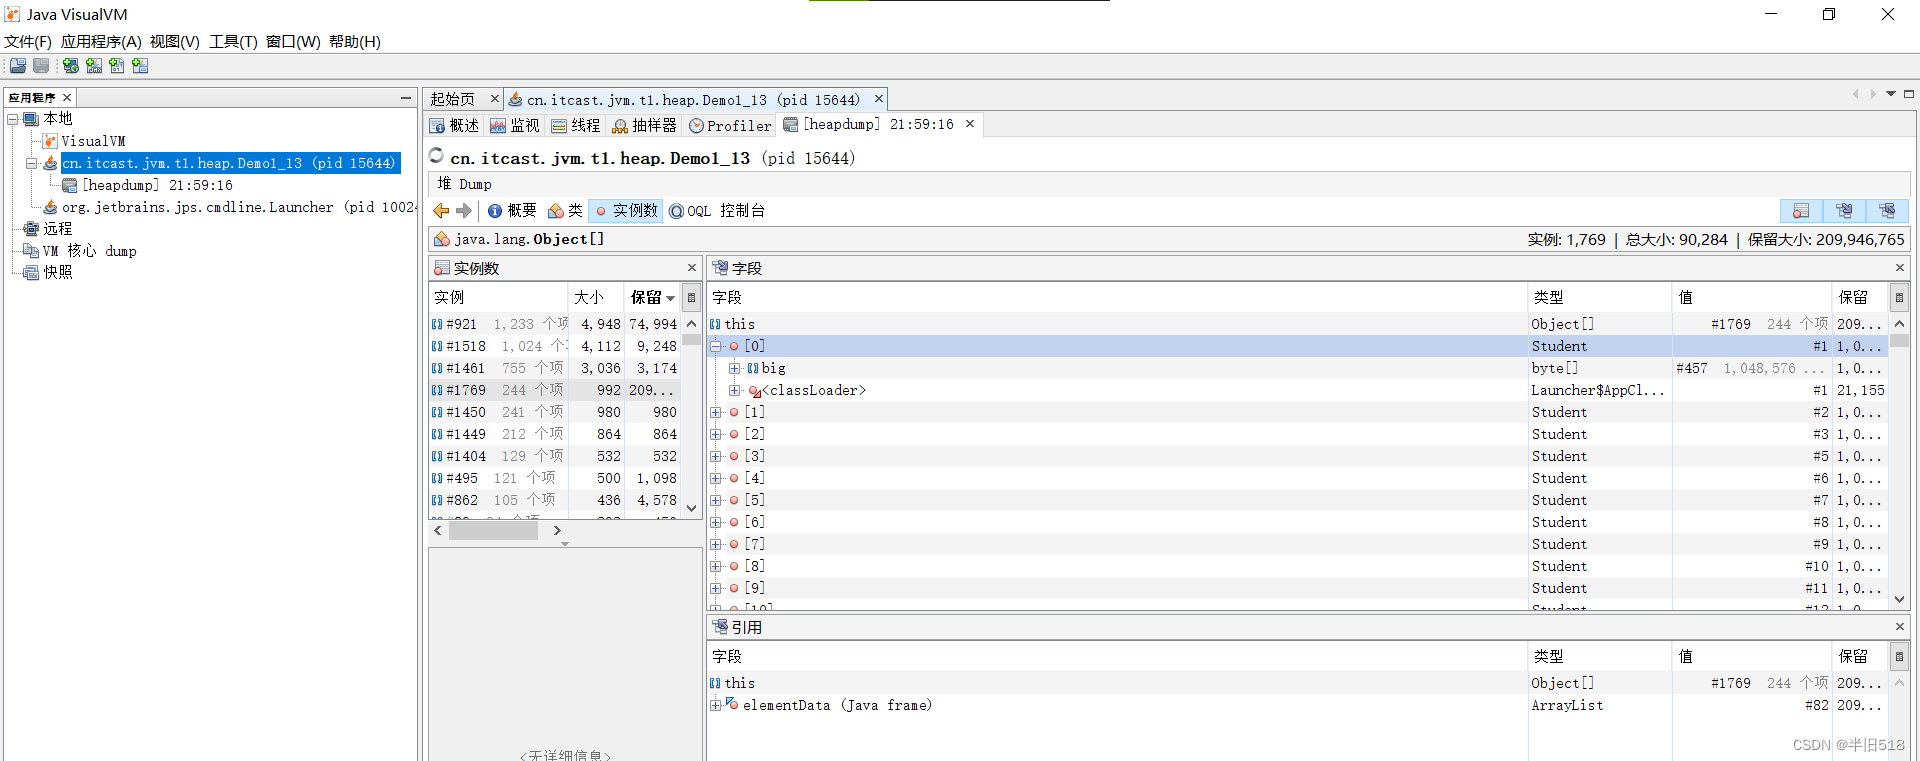The image size is (1920, 761).
Task: Select instance #862 in the instances list
Action: (555, 500)
